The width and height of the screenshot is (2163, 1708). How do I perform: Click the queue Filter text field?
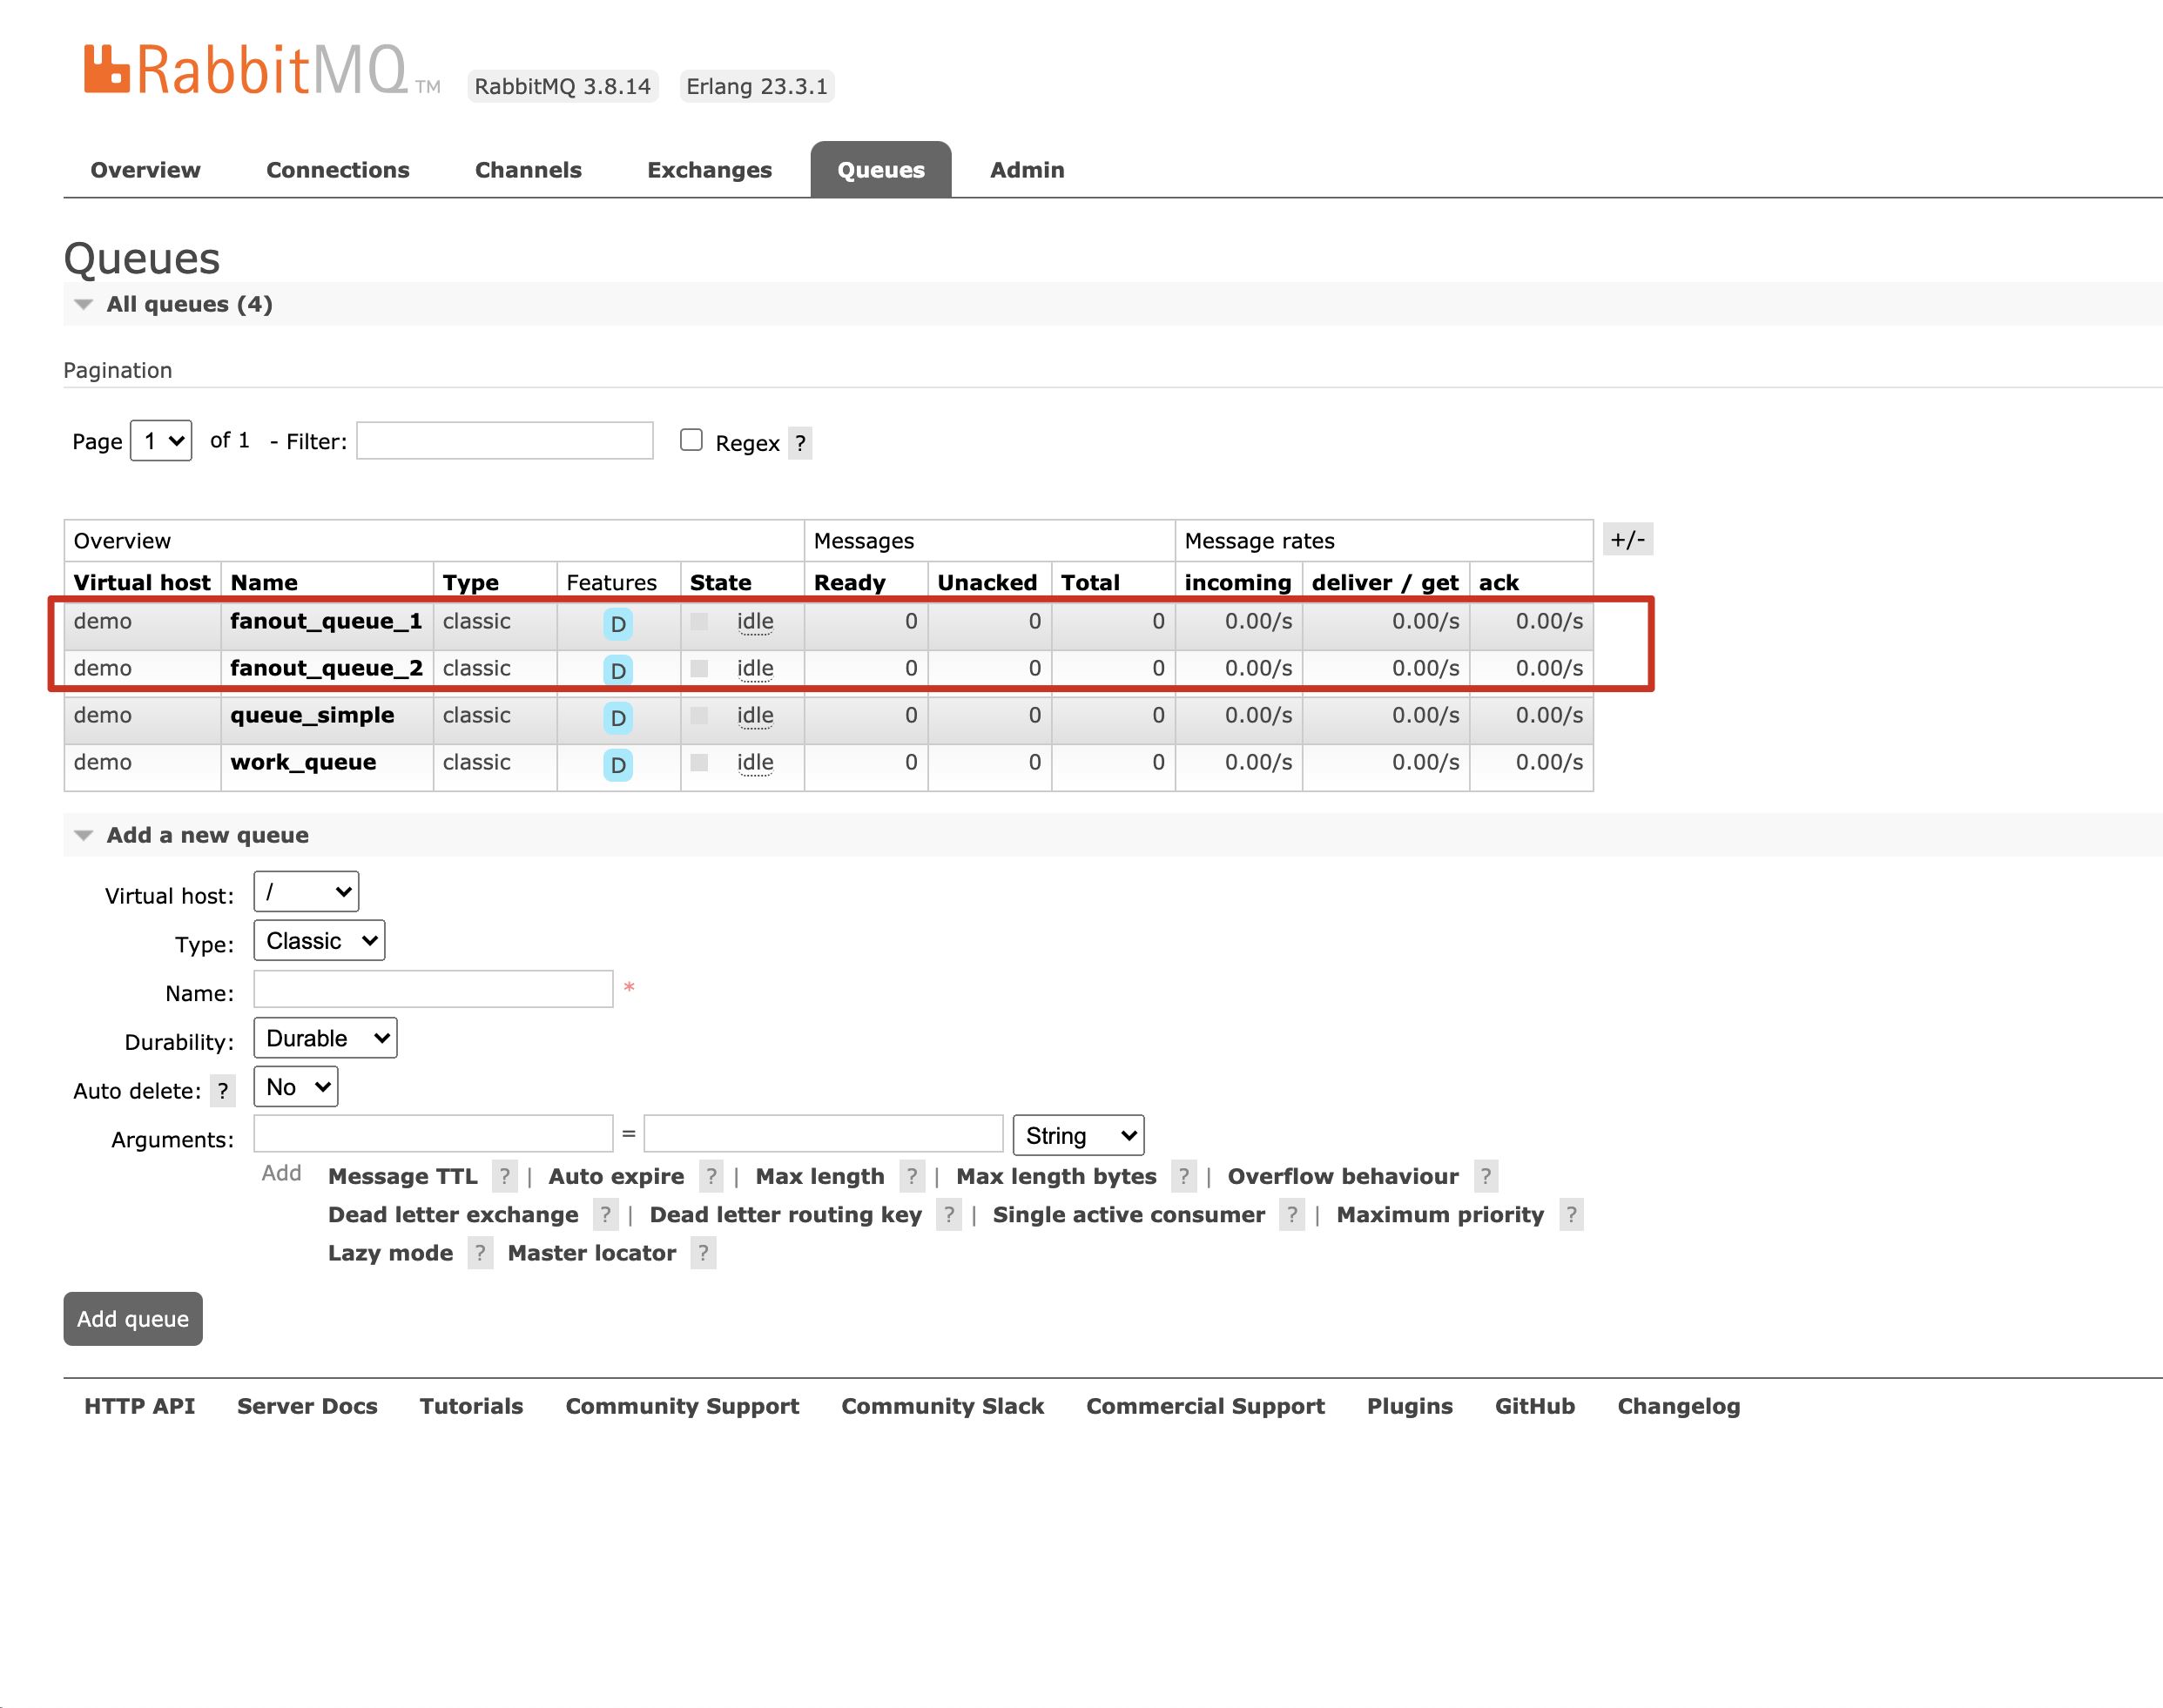coord(505,441)
